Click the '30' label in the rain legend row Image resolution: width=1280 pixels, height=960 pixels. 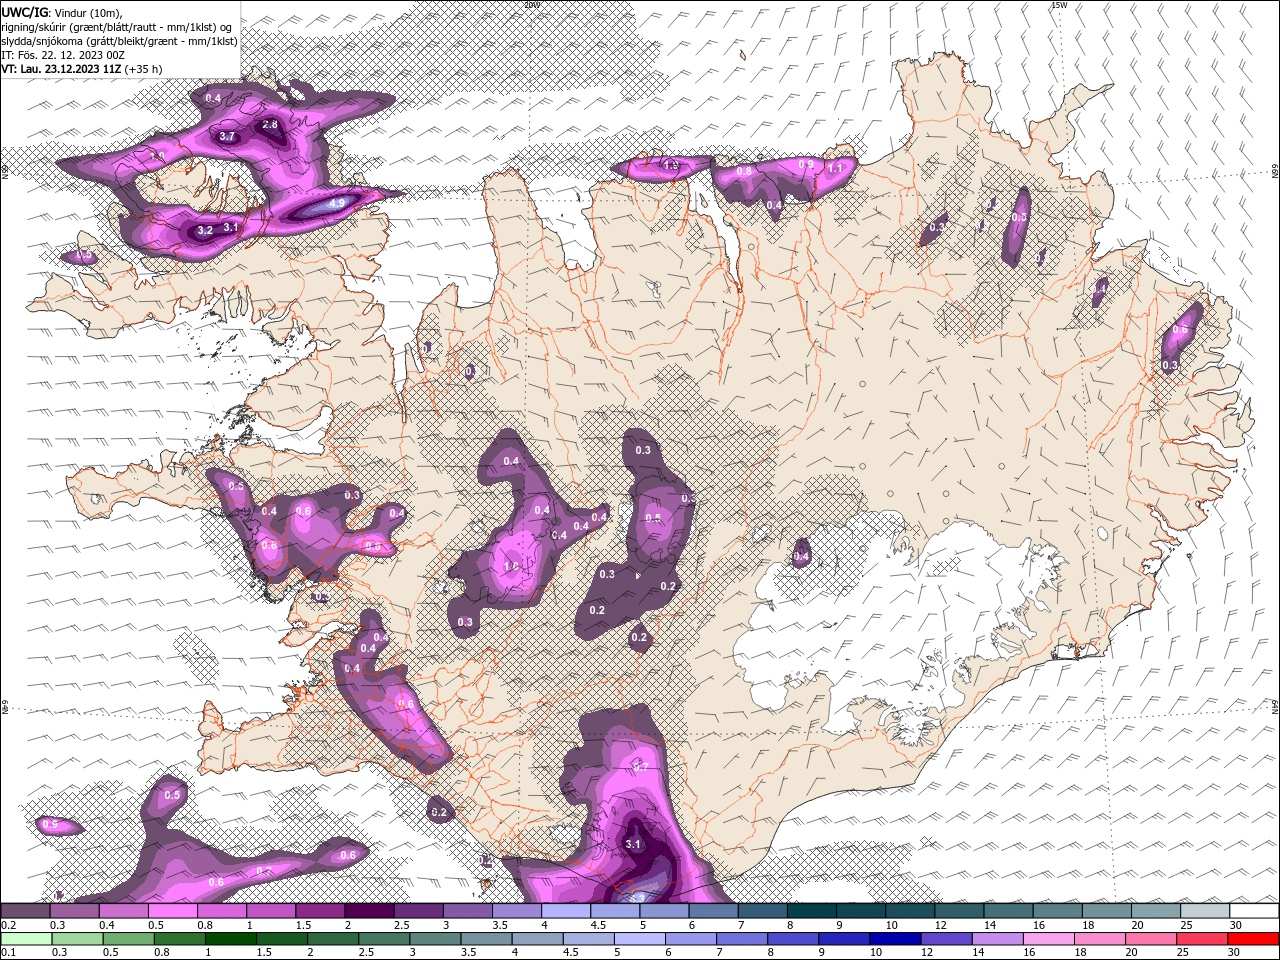(1233, 952)
